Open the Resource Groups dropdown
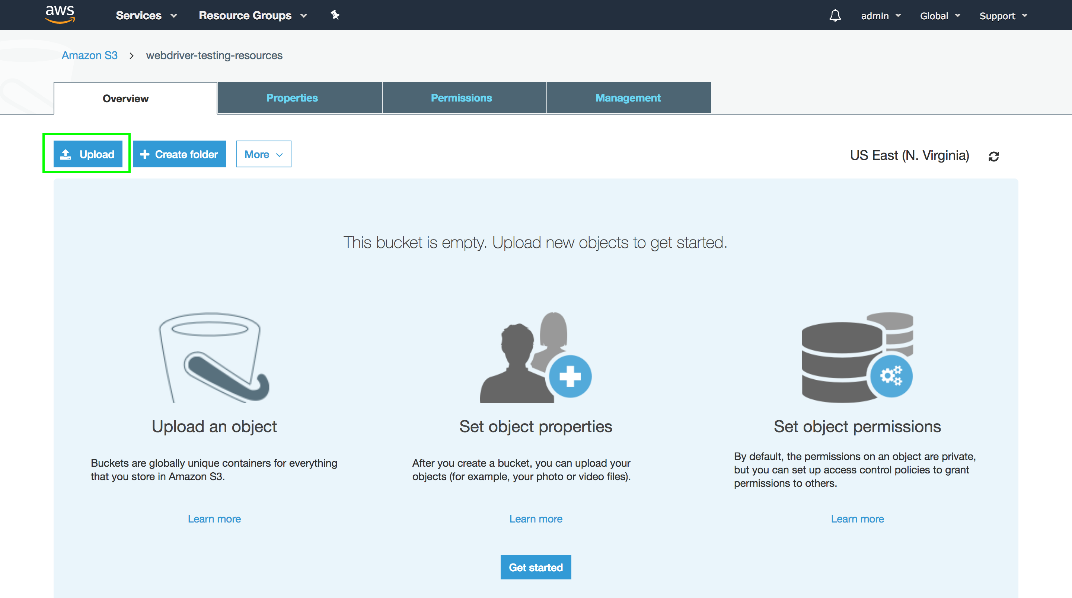The height and width of the screenshot is (598, 1072). click(253, 16)
